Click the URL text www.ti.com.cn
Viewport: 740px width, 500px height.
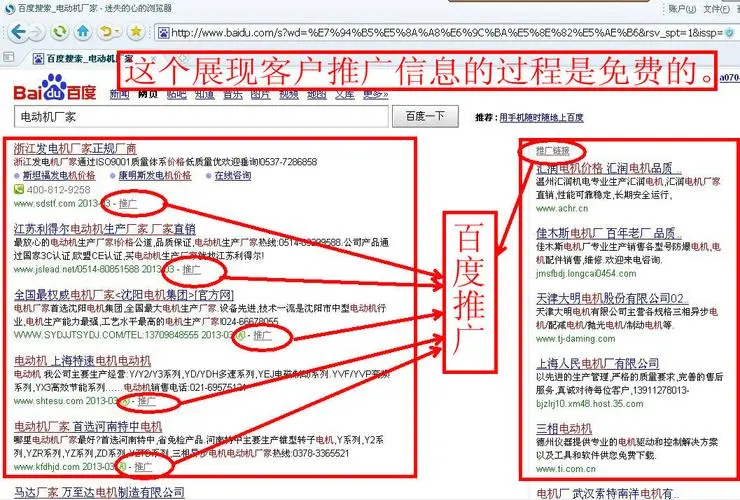click(565, 469)
